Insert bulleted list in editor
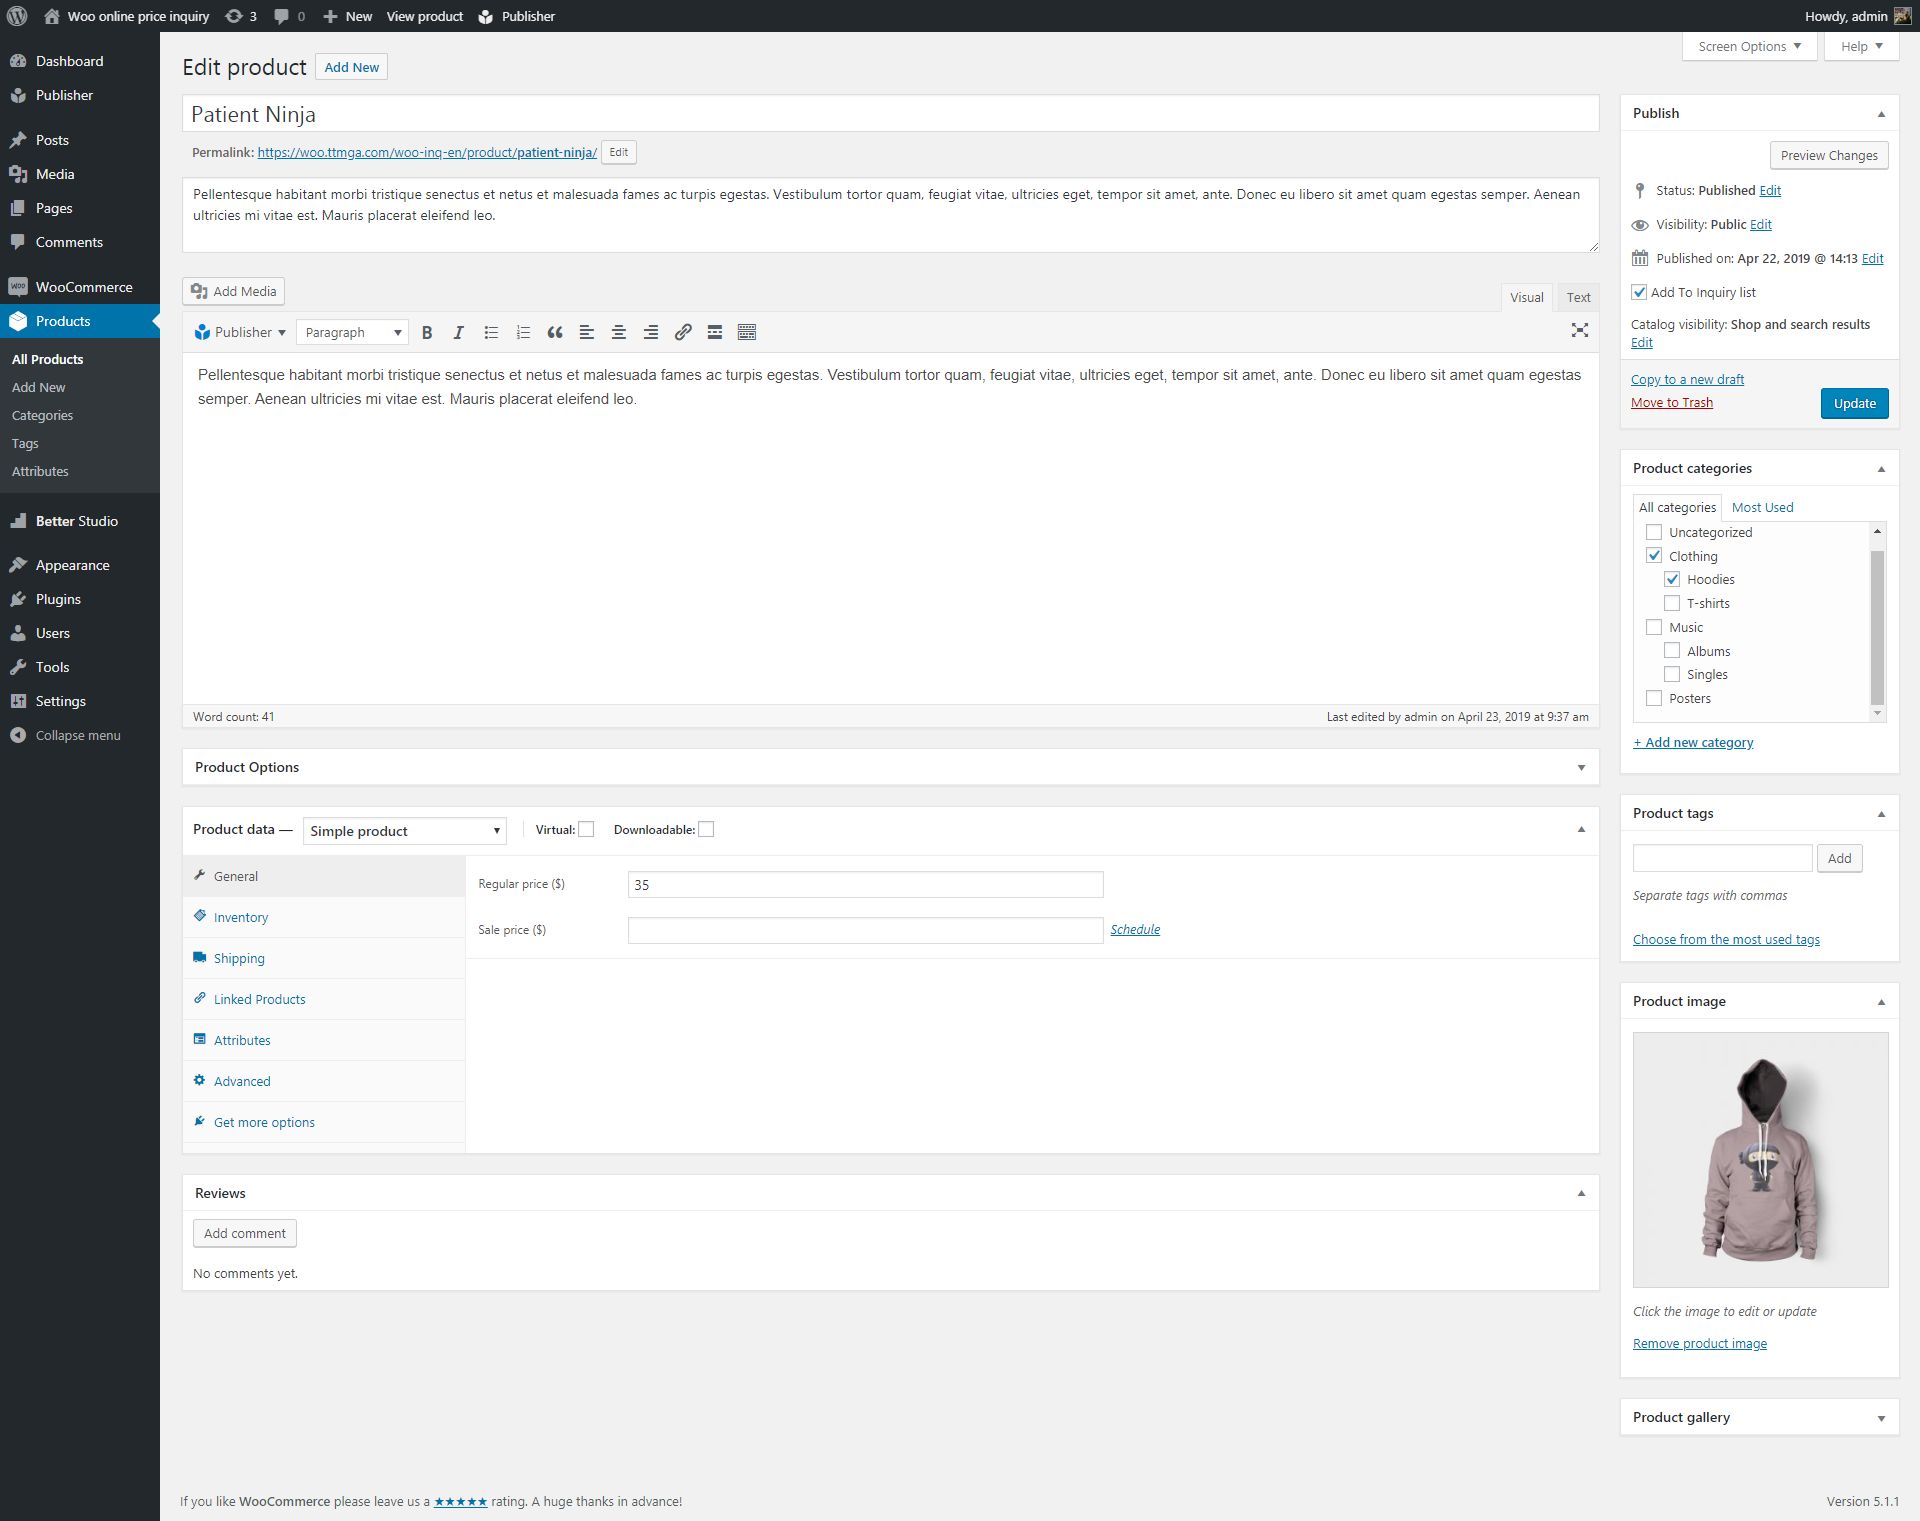 coord(491,333)
